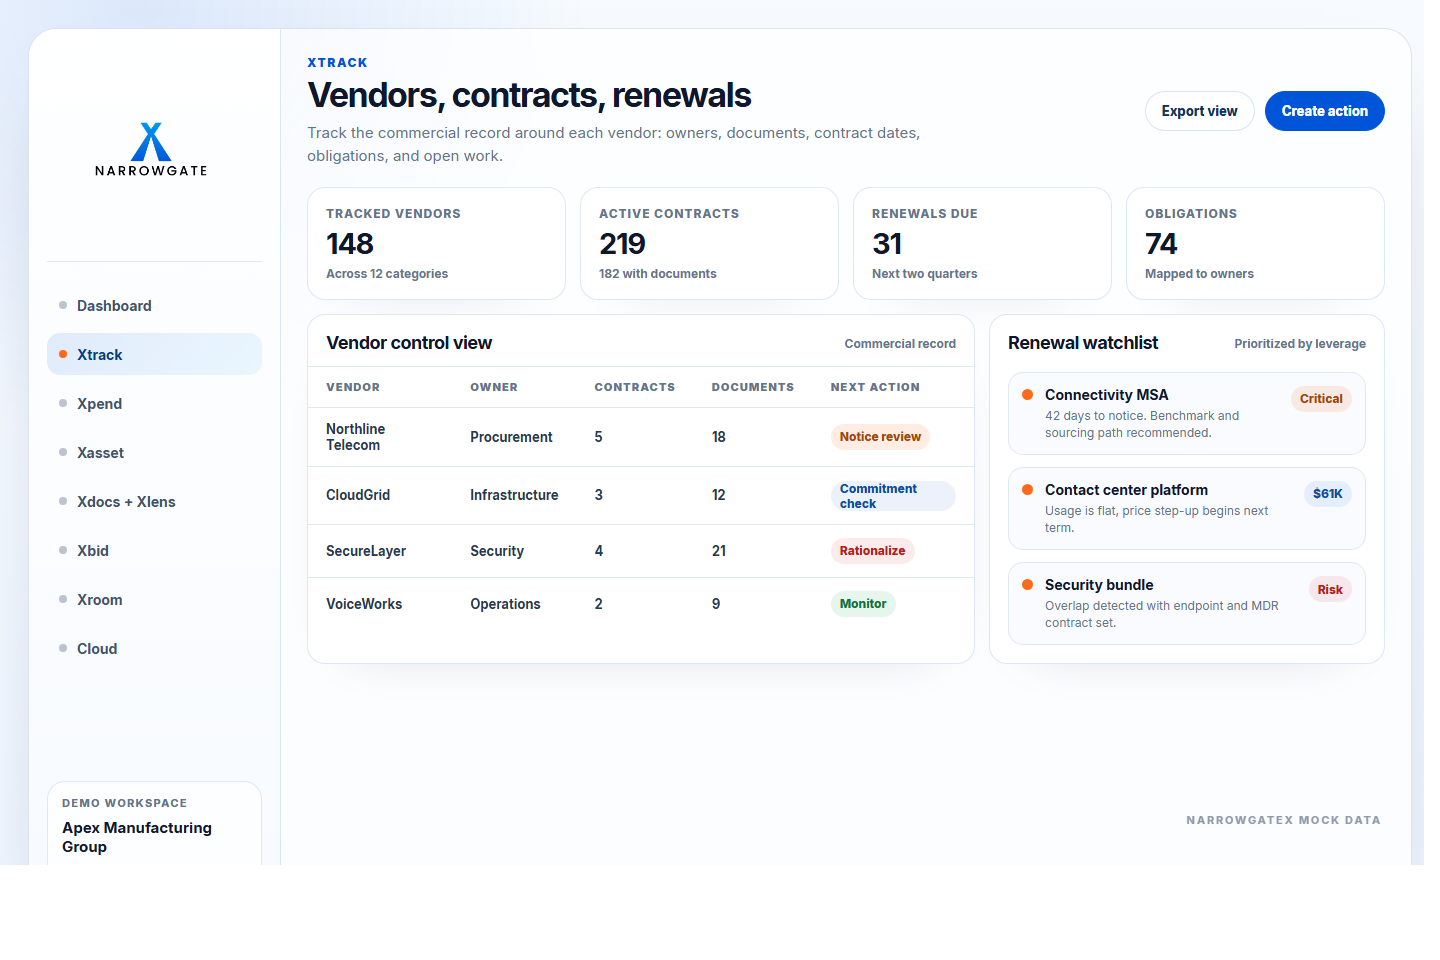
Task: Switch to Xroom in the sidebar
Action: pos(154,600)
